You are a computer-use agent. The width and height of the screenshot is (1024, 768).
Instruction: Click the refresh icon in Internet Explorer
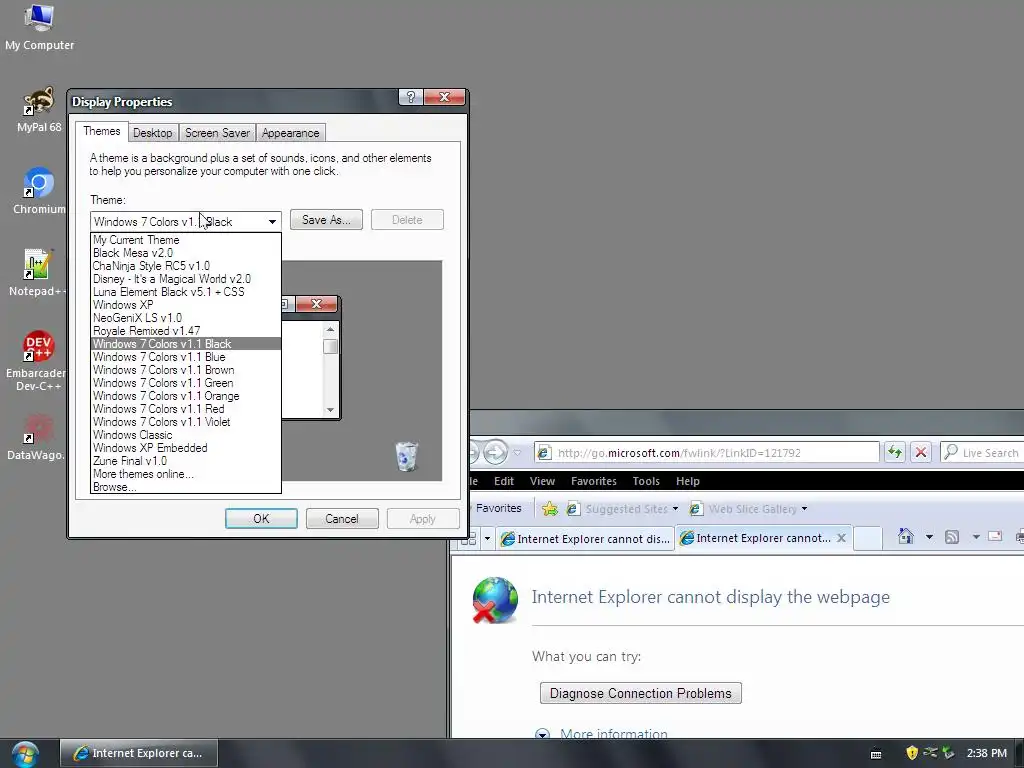(x=895, y=452)
